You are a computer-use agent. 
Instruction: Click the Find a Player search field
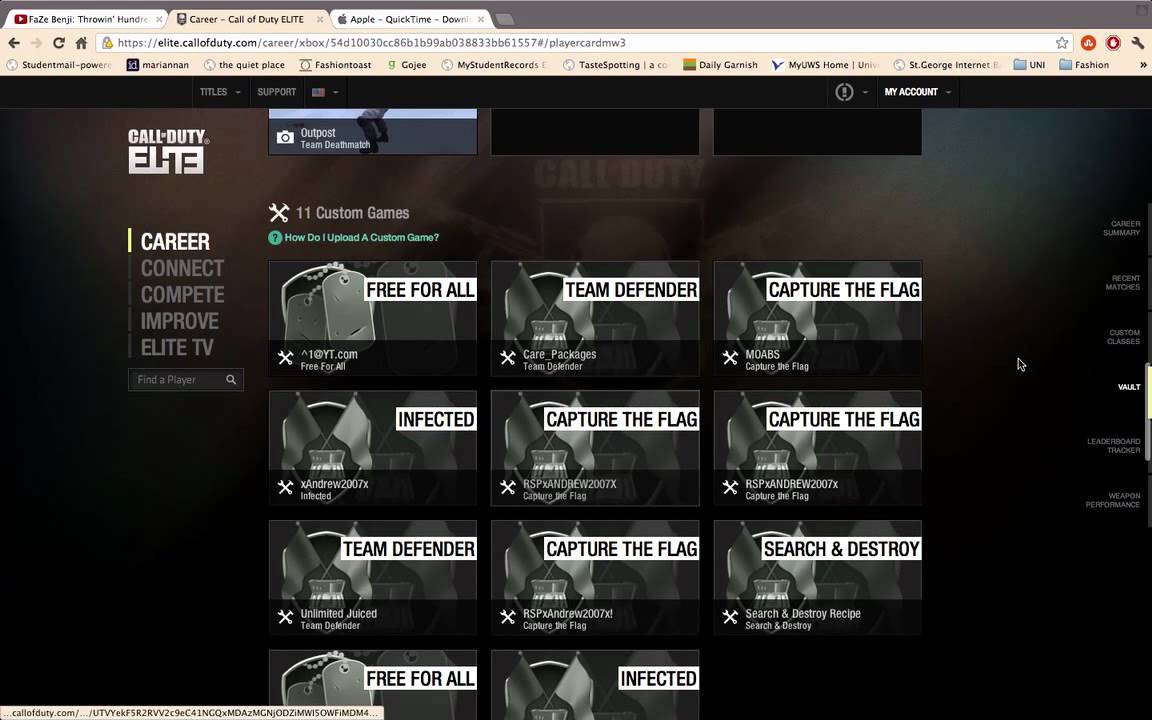[x=186, y=380]
